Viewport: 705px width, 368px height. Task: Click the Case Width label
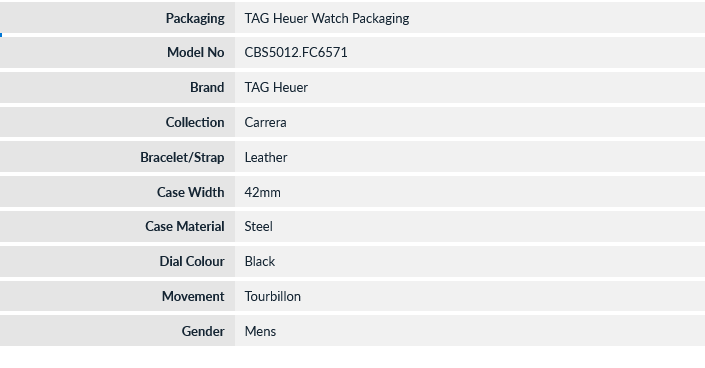point(191,192)
